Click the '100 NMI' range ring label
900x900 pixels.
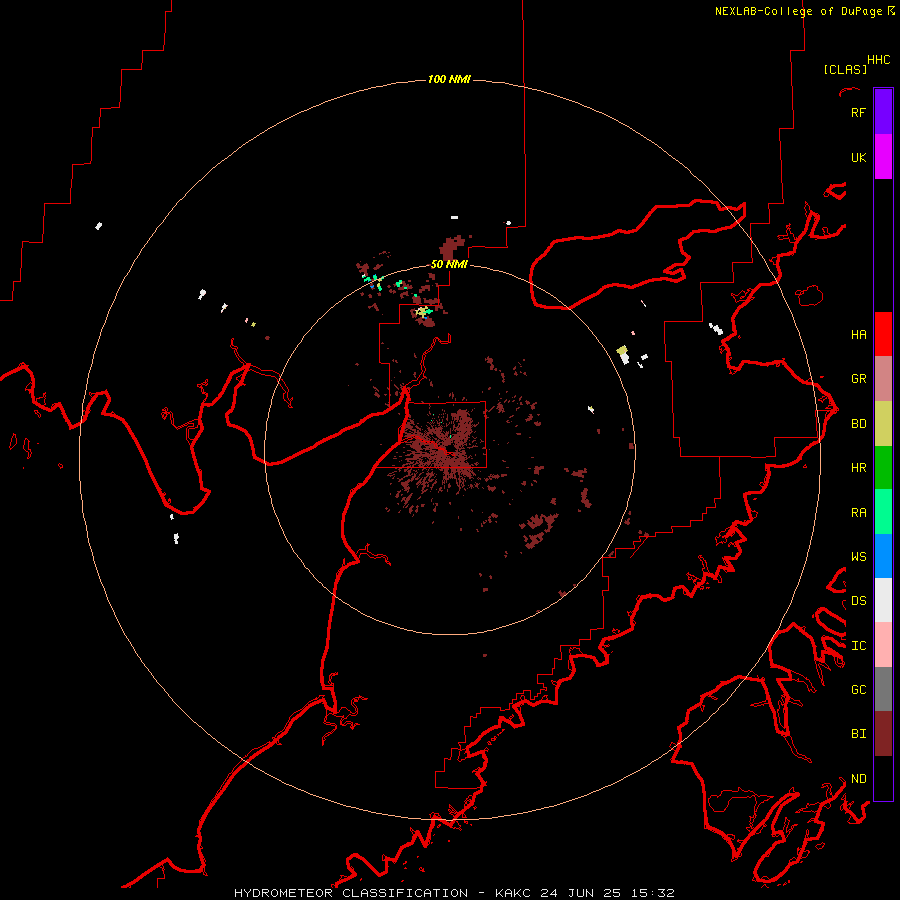point(449,79)
